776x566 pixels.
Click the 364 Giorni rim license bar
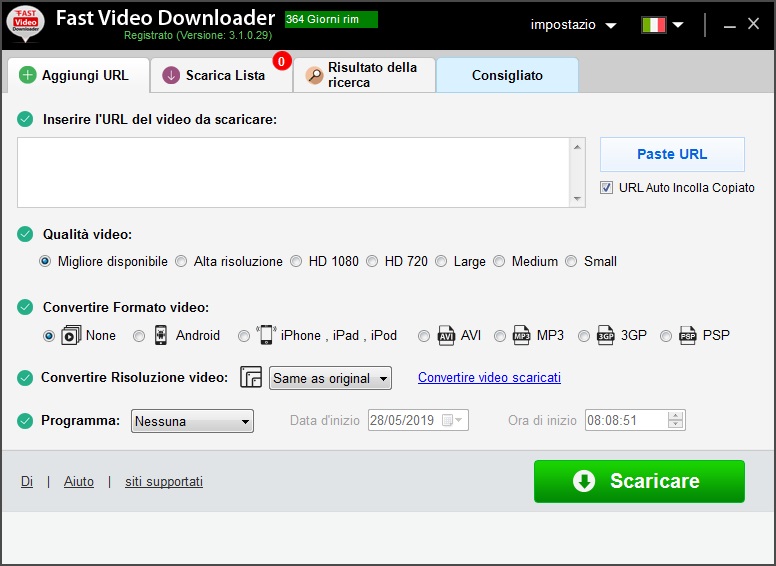[x=331, y=20]
